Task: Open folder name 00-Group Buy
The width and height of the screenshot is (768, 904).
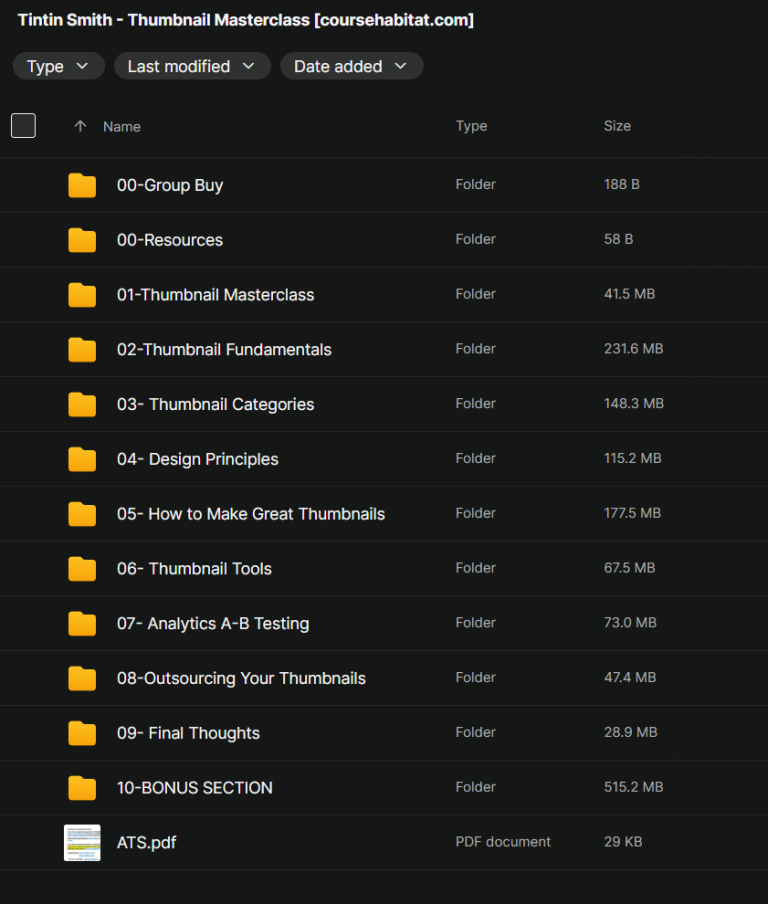Action: pos(170,186)
